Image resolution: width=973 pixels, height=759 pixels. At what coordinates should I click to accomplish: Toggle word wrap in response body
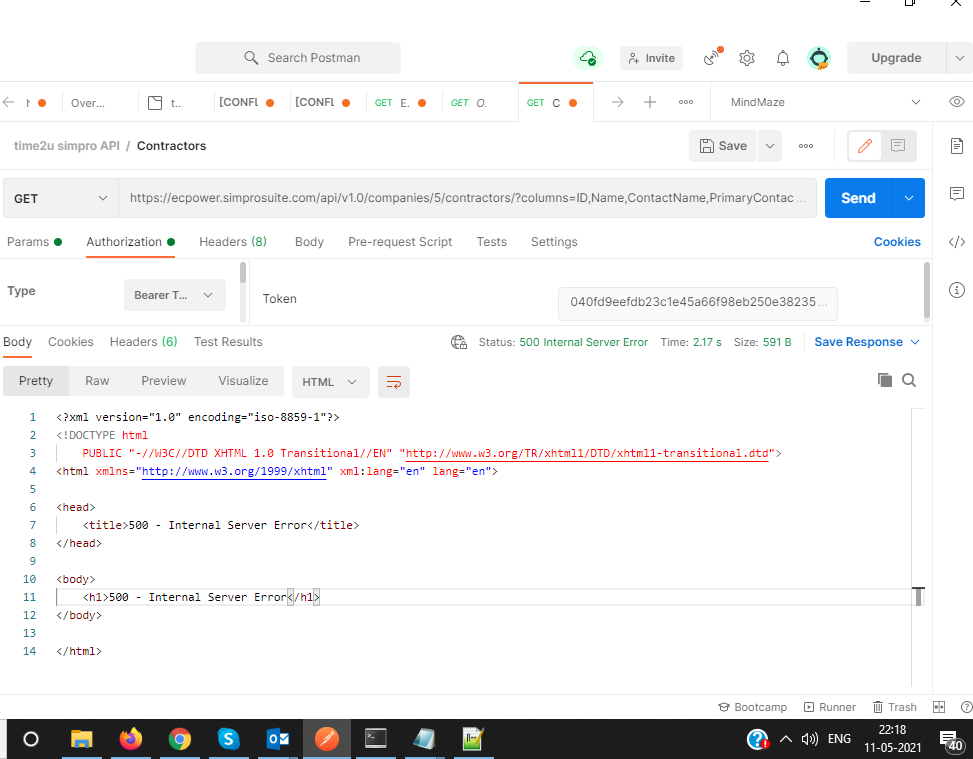tap(394, 382)
